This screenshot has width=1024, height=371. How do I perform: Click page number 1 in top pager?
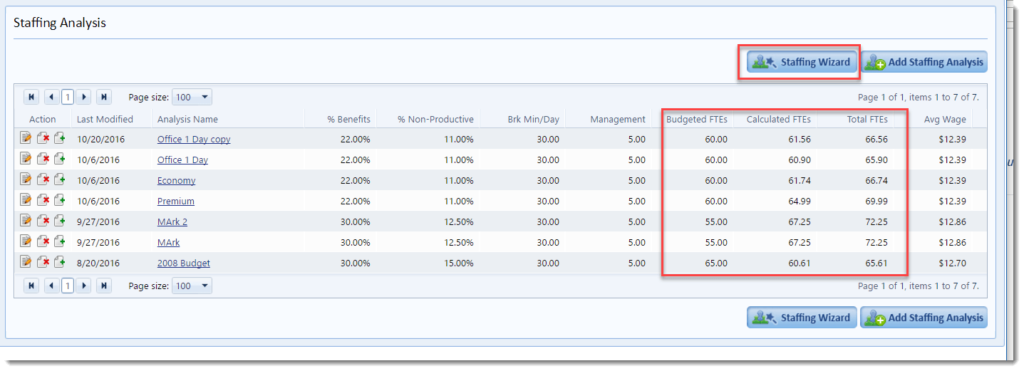coord(67,97)
